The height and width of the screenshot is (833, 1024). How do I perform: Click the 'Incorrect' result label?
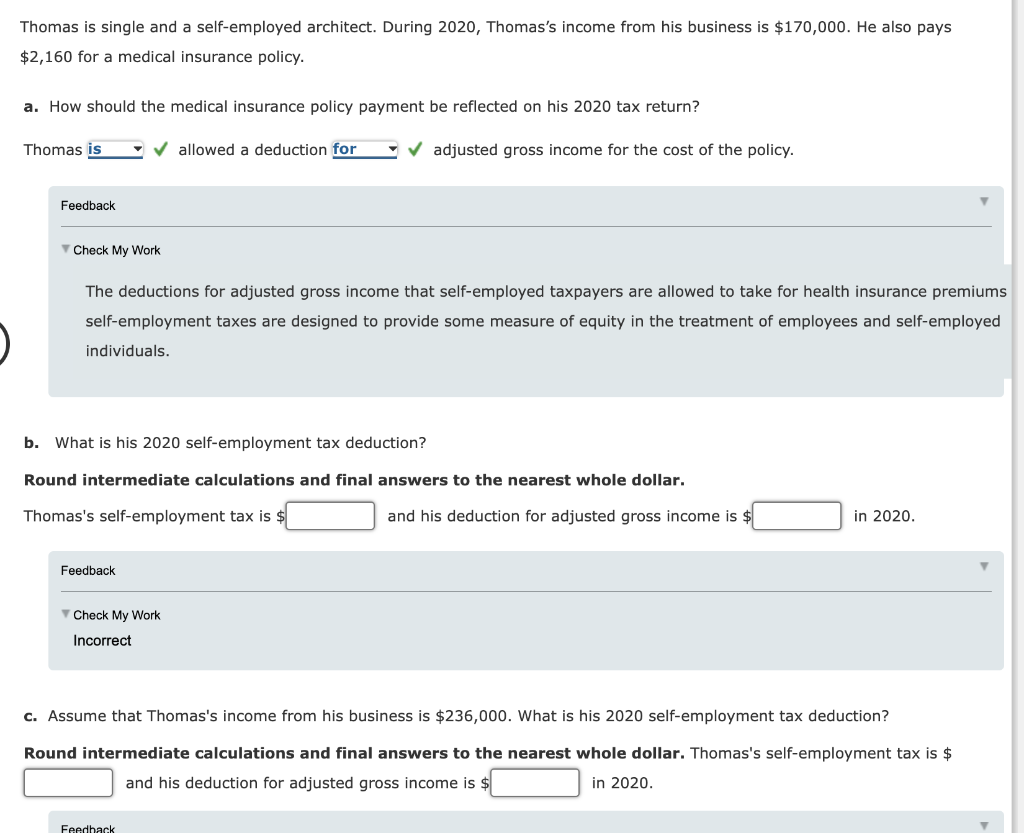(102, 640)
